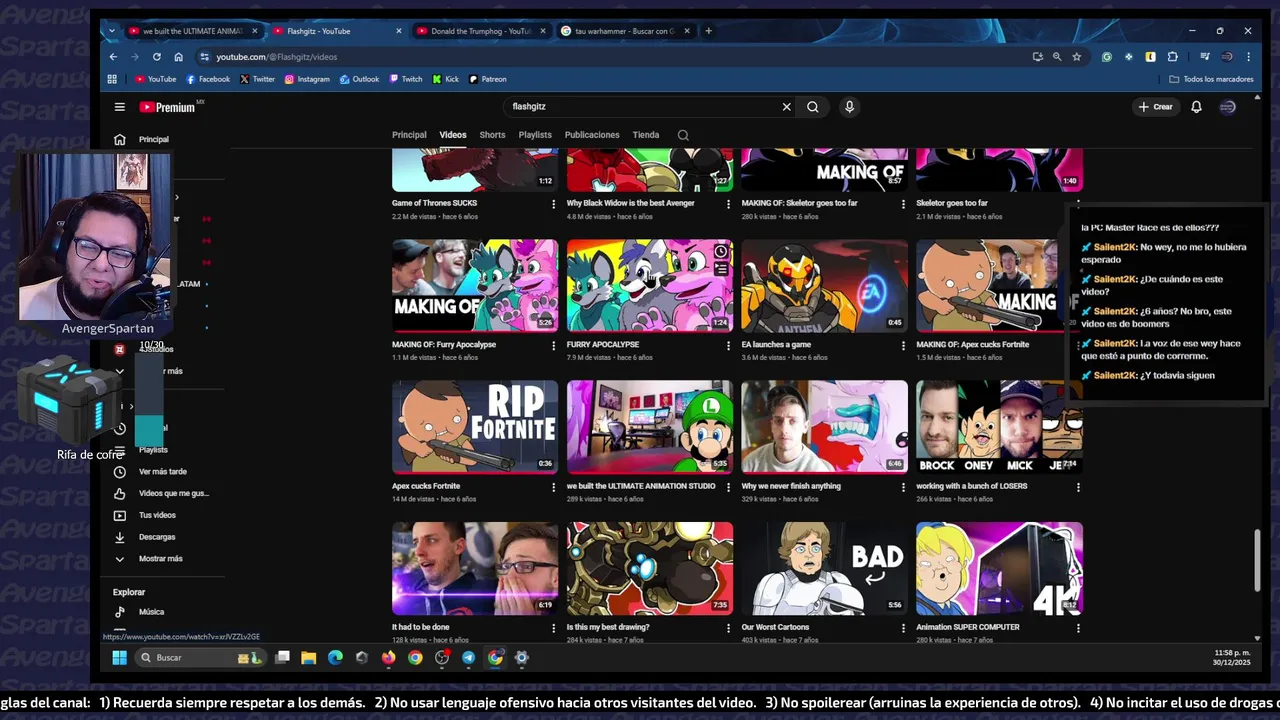Screen dimensions: 1280x720
Task: Open options for Why Black Widow video
Action: (x=728, y=204)
